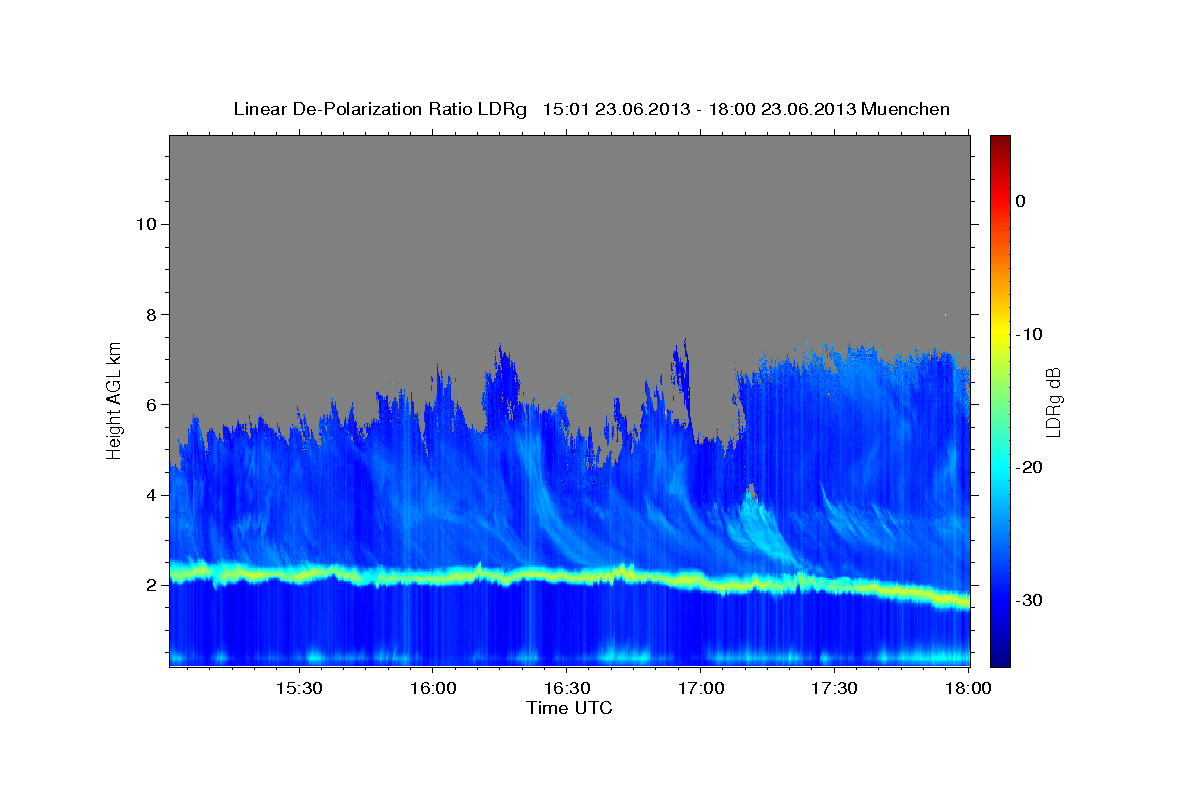Click the colorbar value label 0
This screenshot has height=800, width=1200.
click(x=1021, y=201)
